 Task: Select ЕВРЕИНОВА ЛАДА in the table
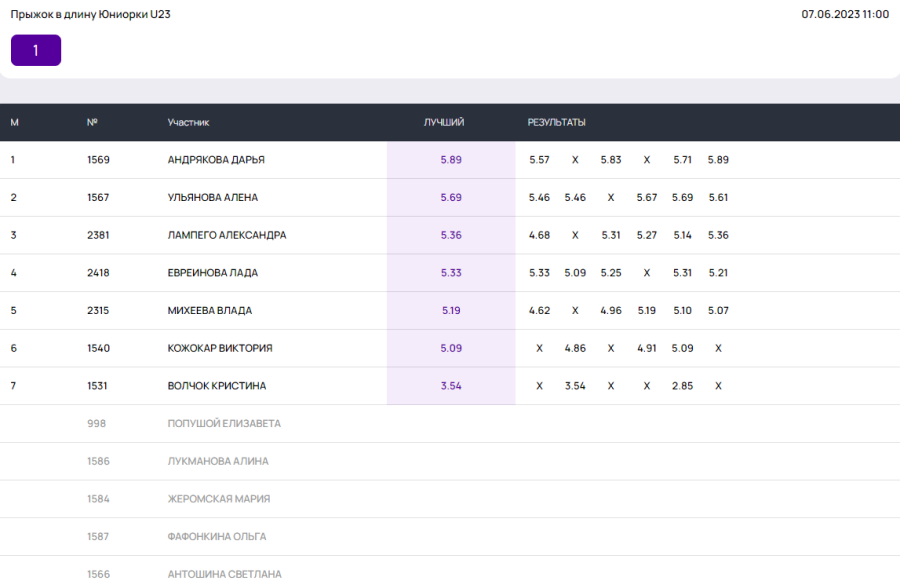pyautogui.click(x=213, y=273)
